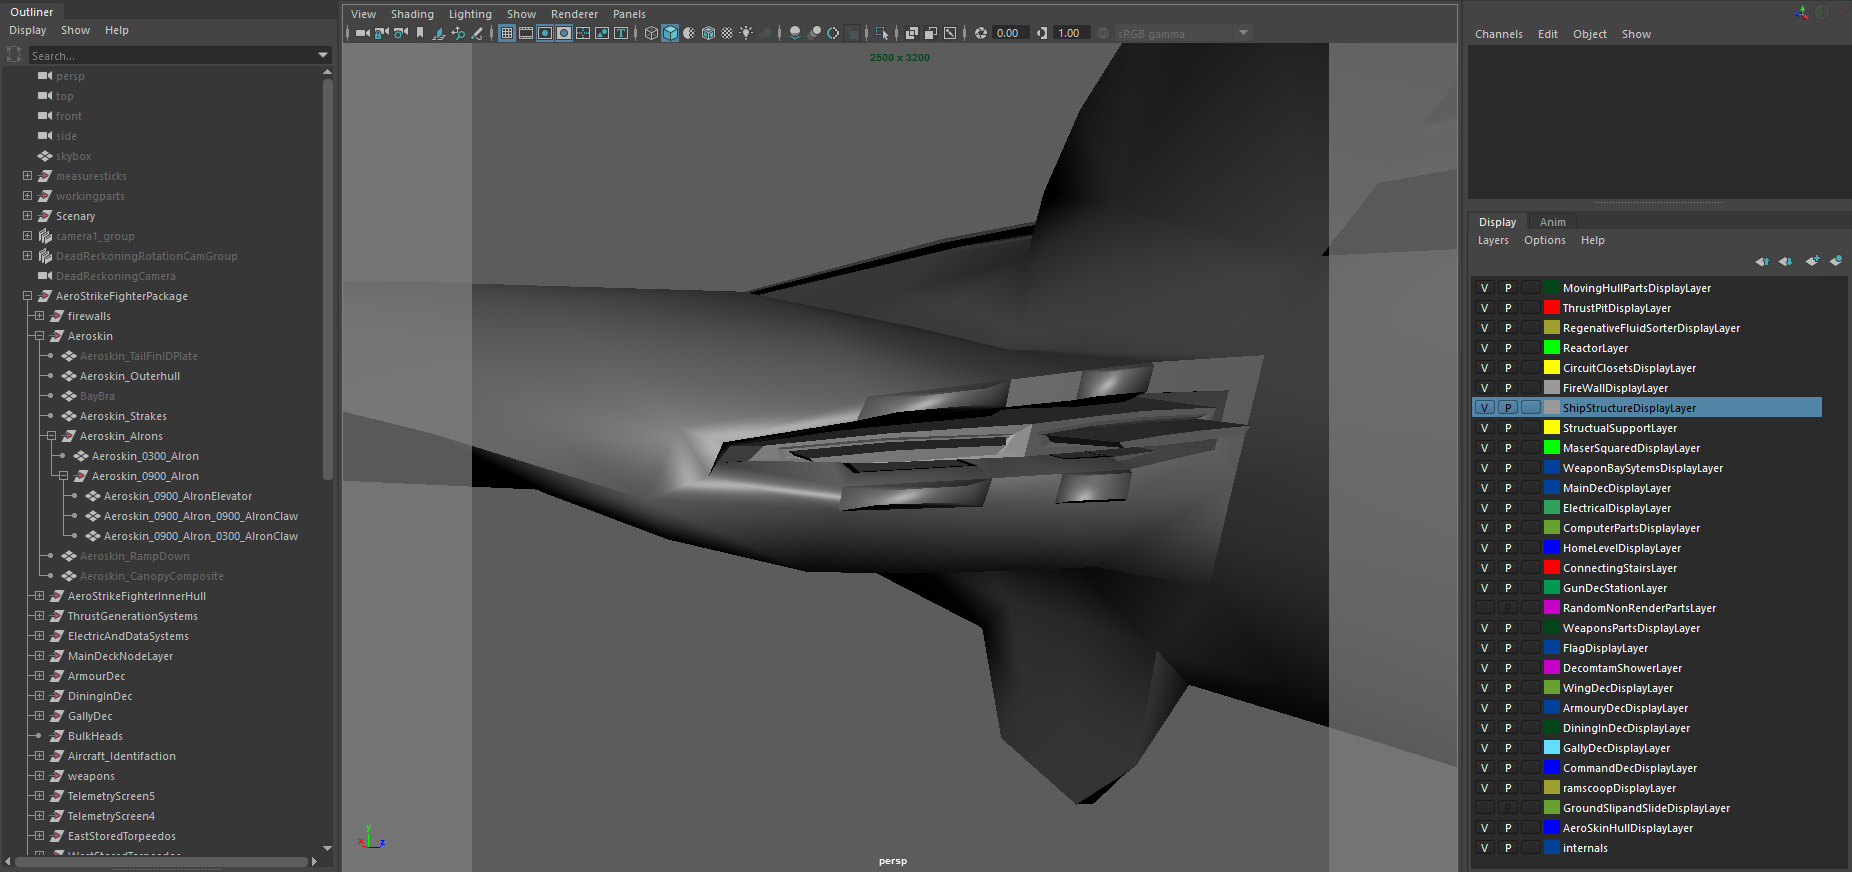Click Move selected layer up icon
1852x872 pixels.
point(1762,261)
